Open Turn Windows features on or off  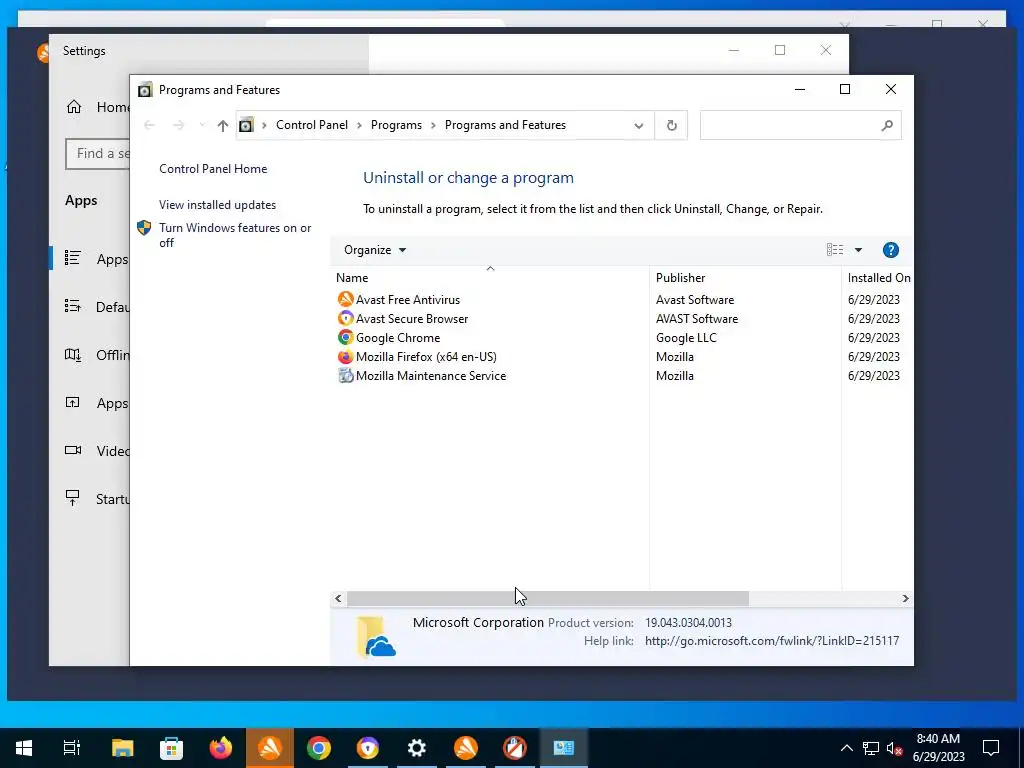(235, 235)
